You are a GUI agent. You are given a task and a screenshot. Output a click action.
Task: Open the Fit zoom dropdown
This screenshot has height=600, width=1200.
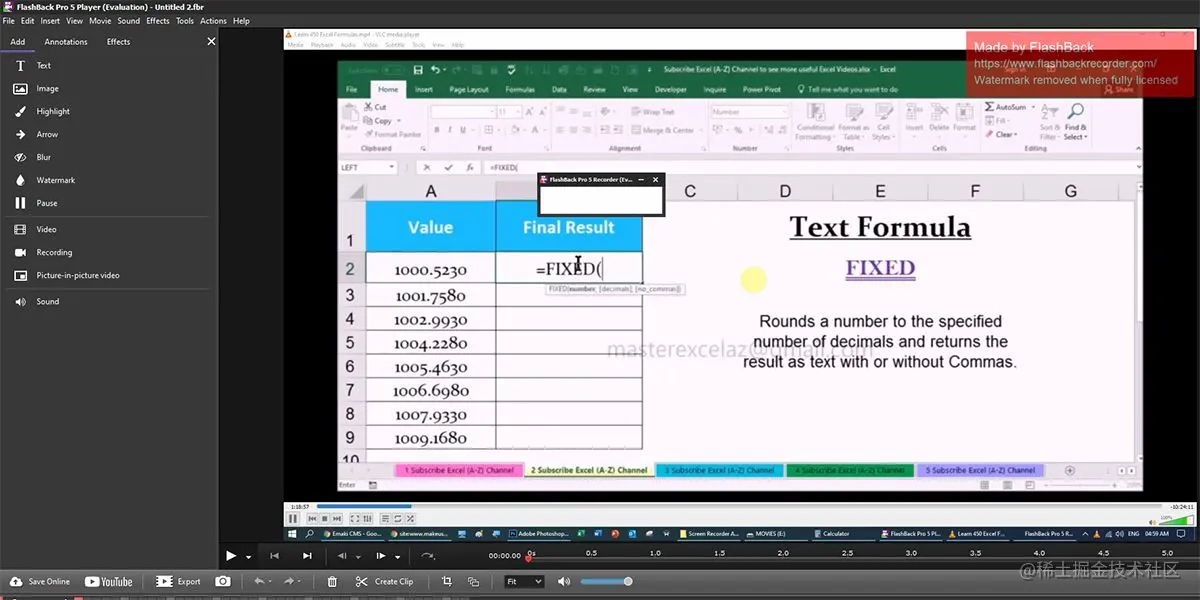click(524, 581)
